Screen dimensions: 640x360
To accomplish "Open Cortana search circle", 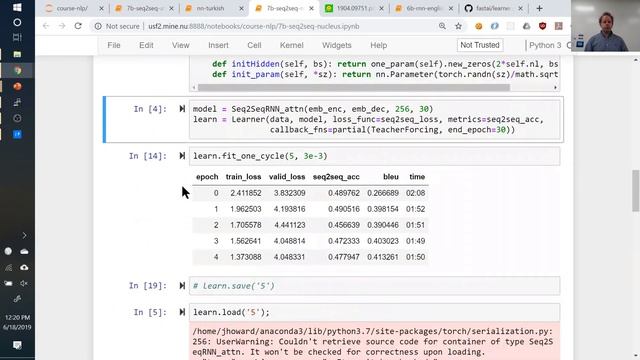I will tap(17, 22).
